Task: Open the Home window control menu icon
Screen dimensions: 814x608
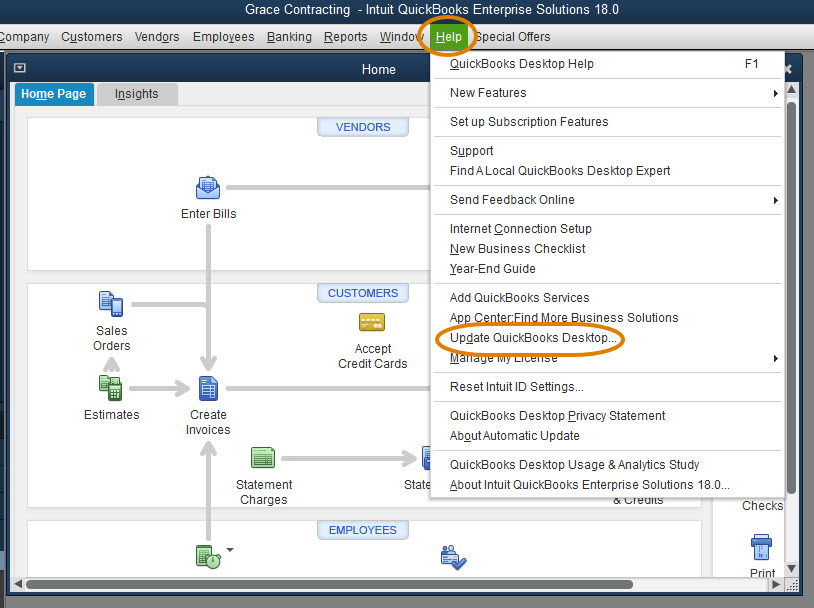Action: tap(20, 68)
